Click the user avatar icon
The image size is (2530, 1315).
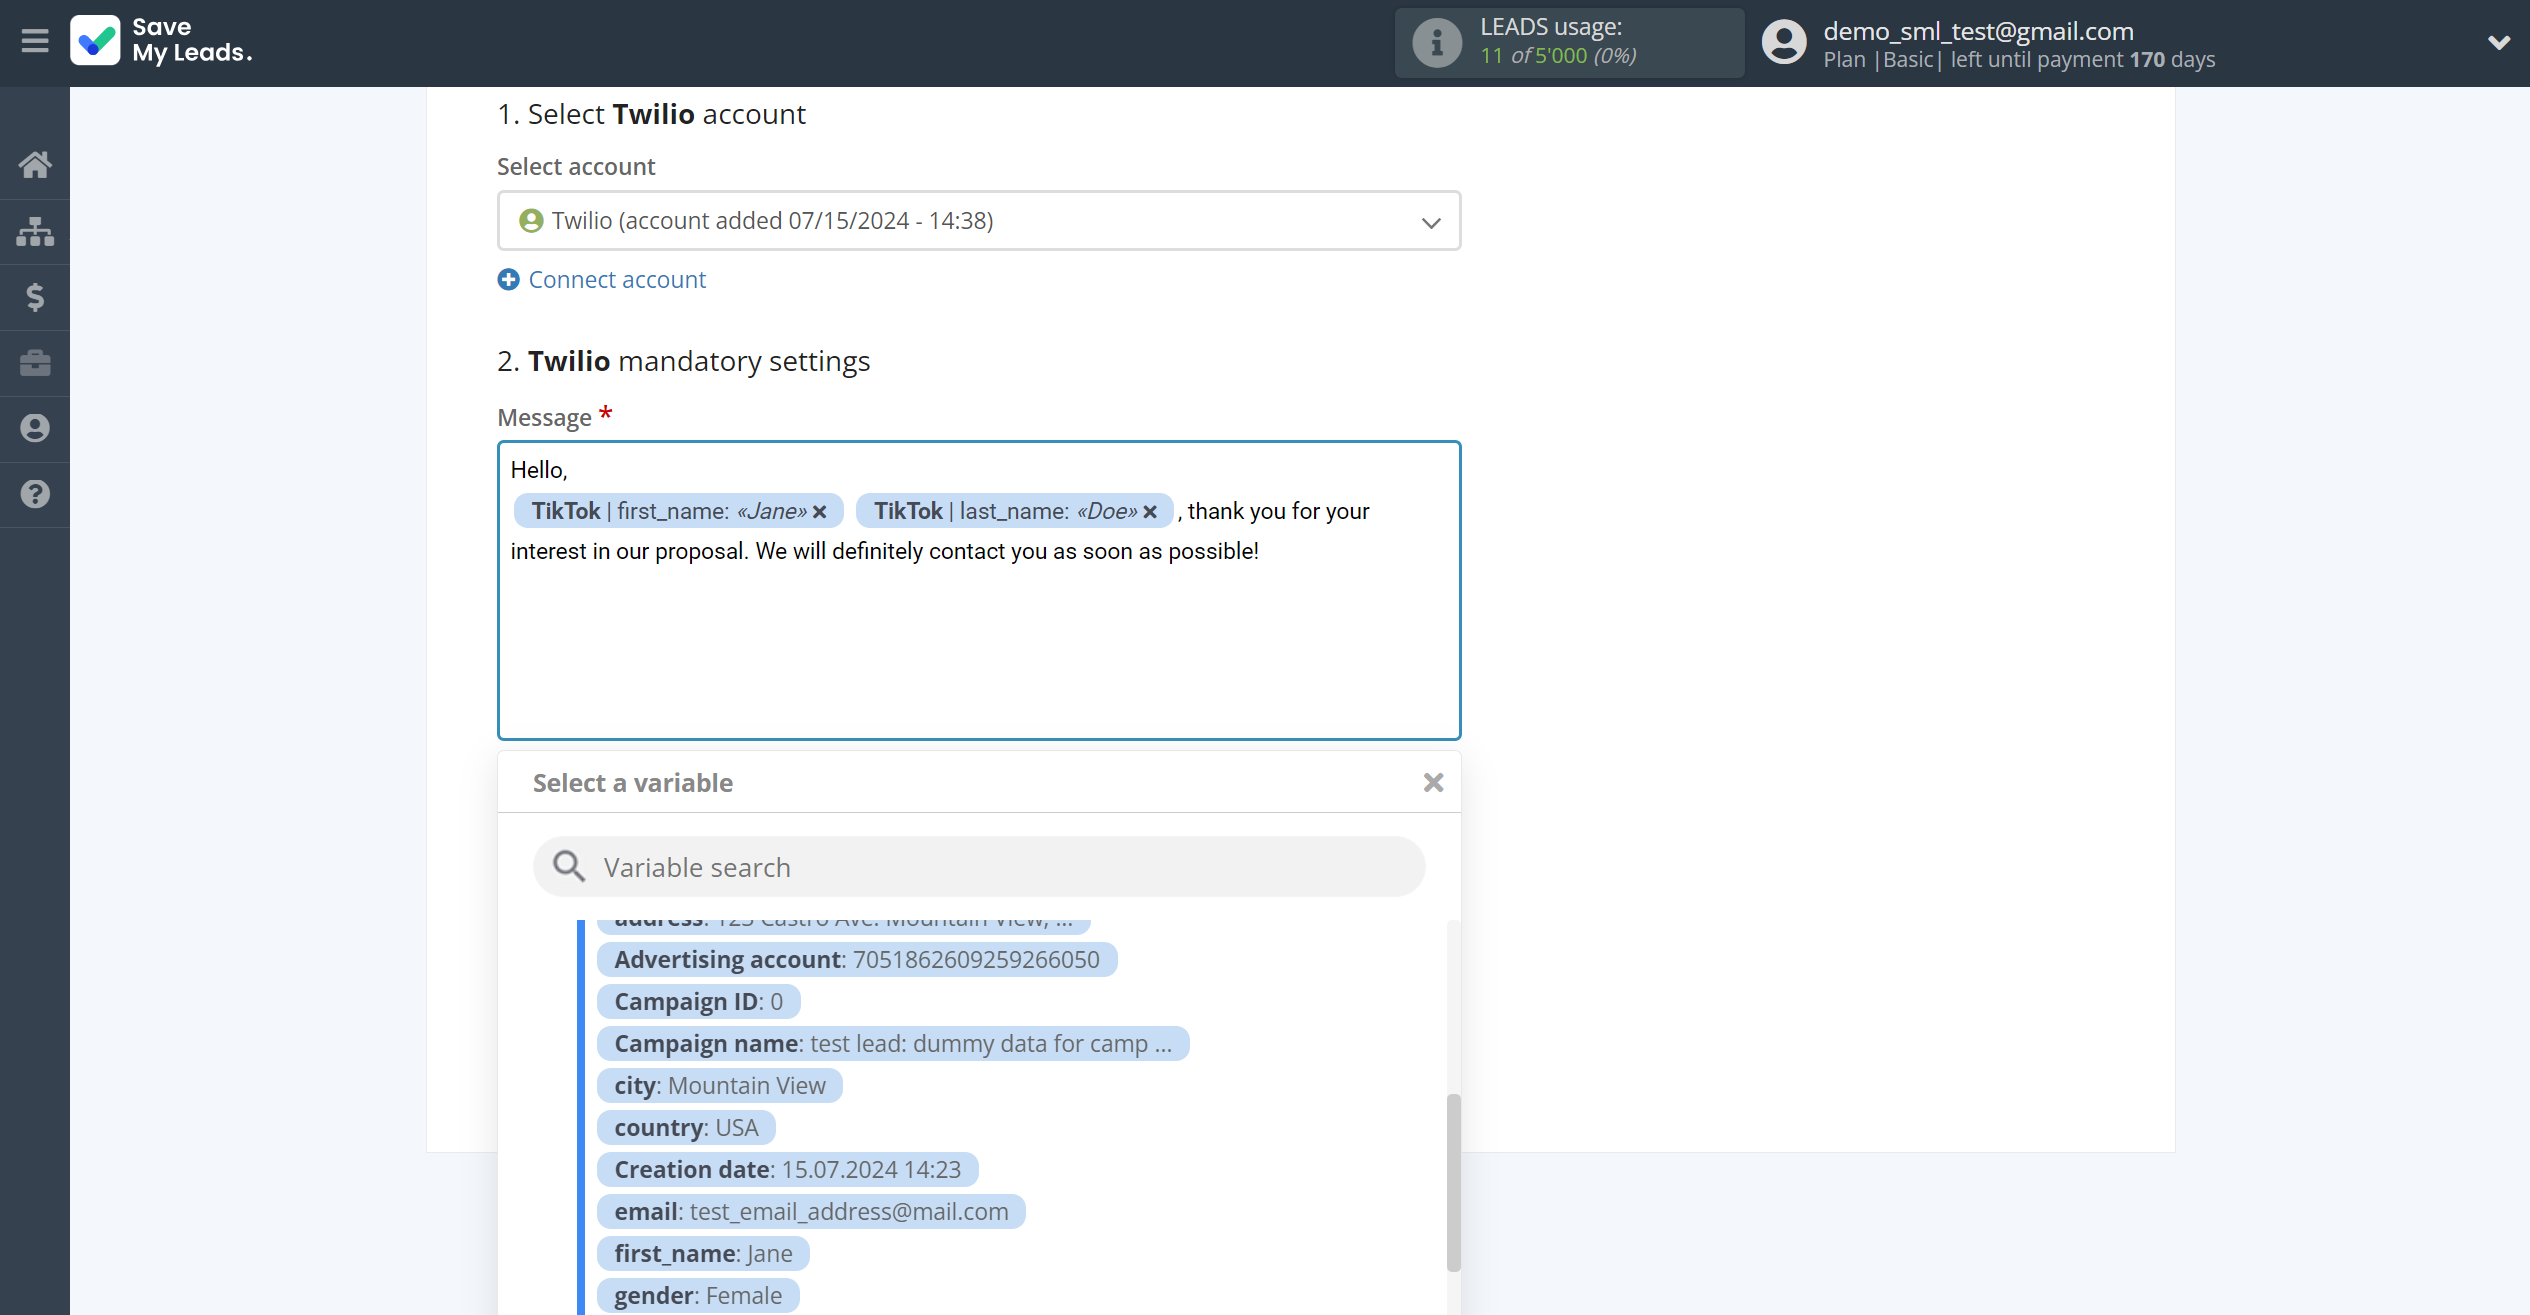[1784, 43]
